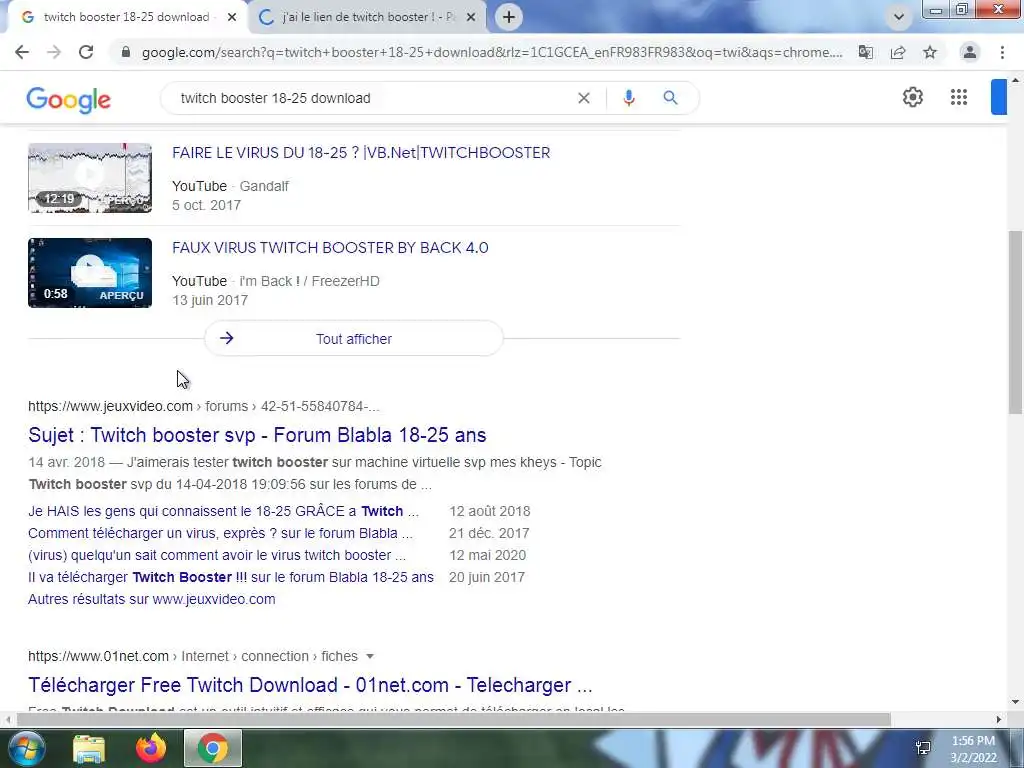Click the blue sign-in button

point(999,97)
